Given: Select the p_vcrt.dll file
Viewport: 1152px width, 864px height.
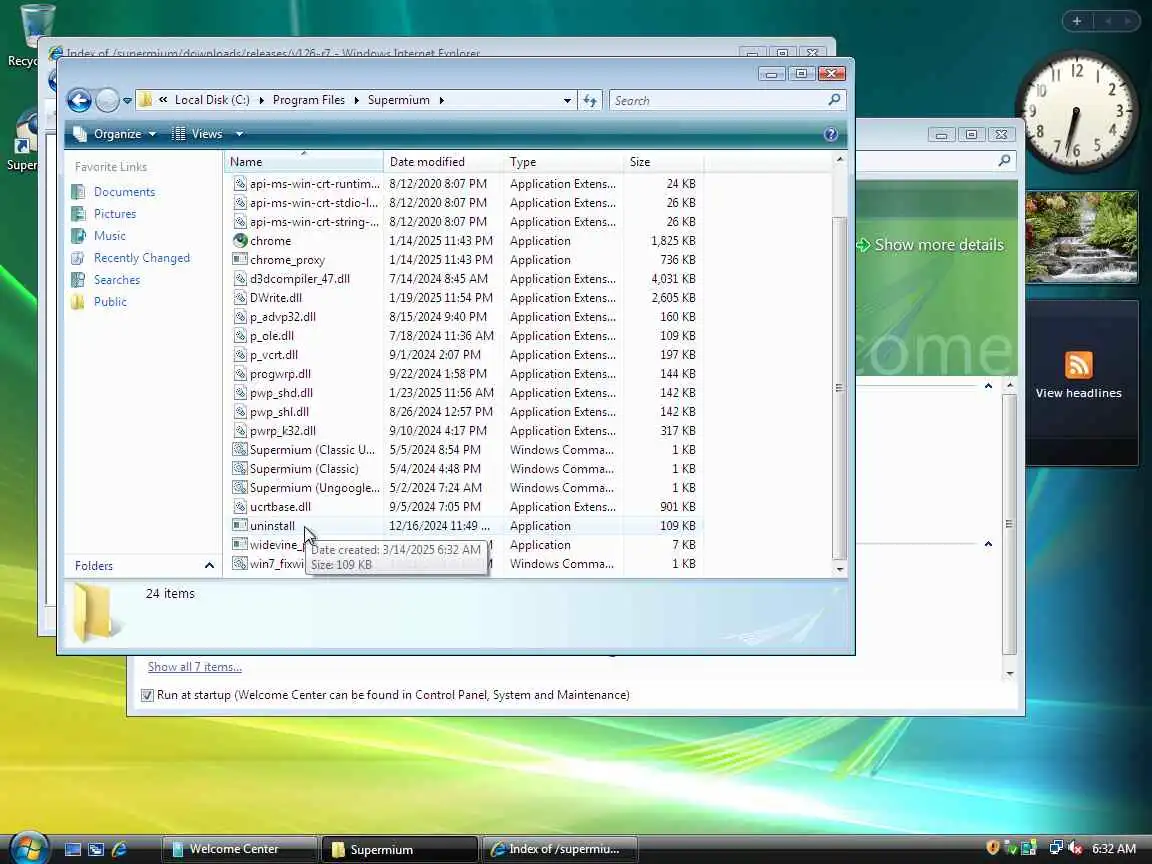Looking at the screenshot, I should click(x=273, y=355).
